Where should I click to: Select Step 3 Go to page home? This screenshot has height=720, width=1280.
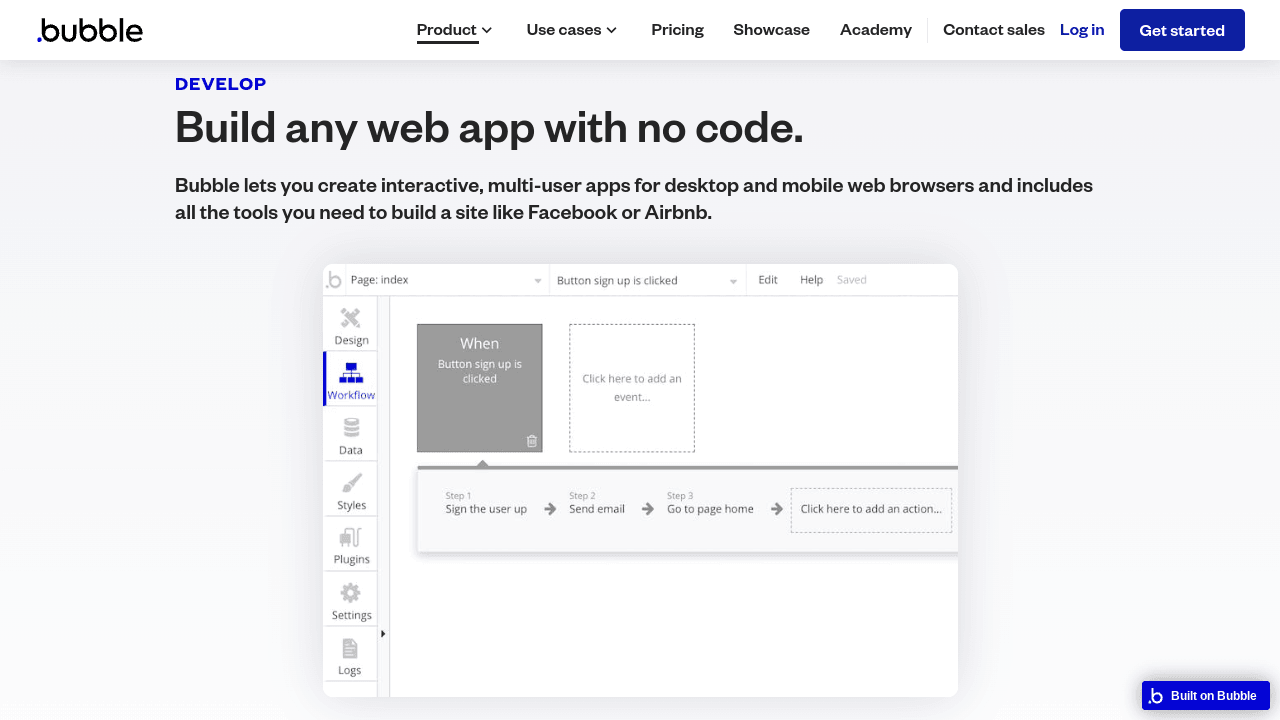pos(711,503)
